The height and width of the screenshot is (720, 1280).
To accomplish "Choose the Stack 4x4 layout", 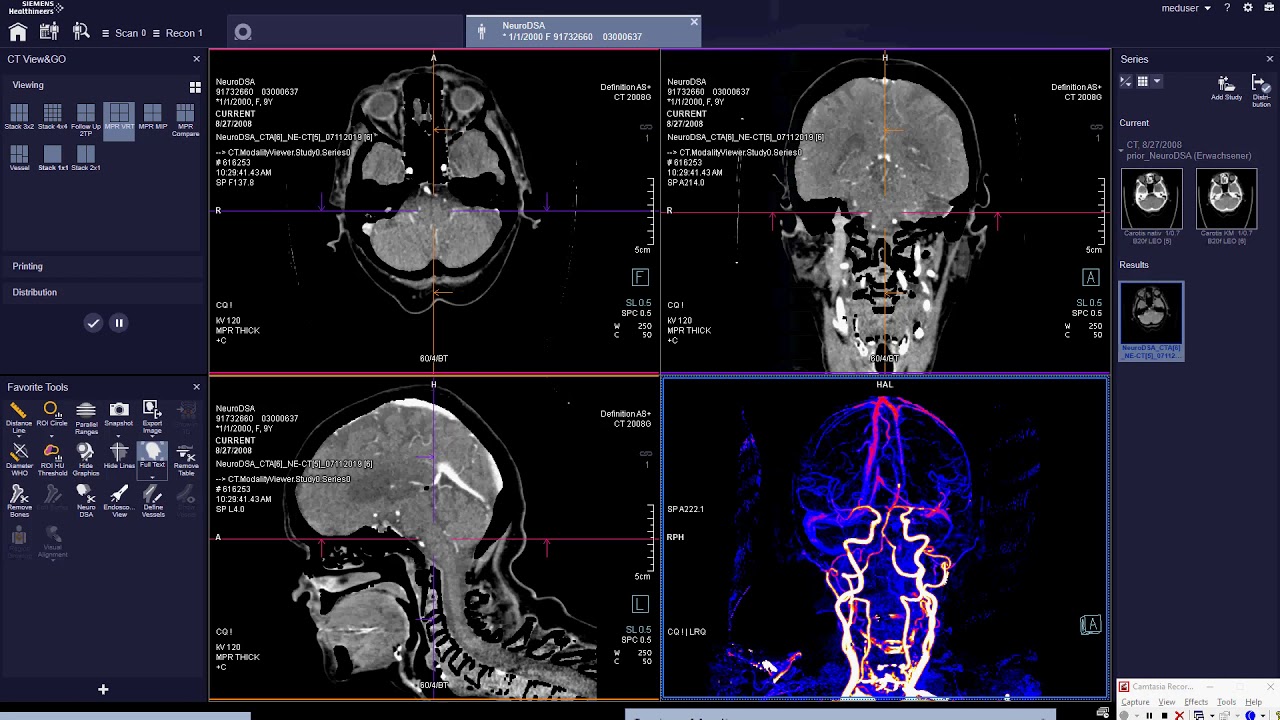I will tap(52, 118).
